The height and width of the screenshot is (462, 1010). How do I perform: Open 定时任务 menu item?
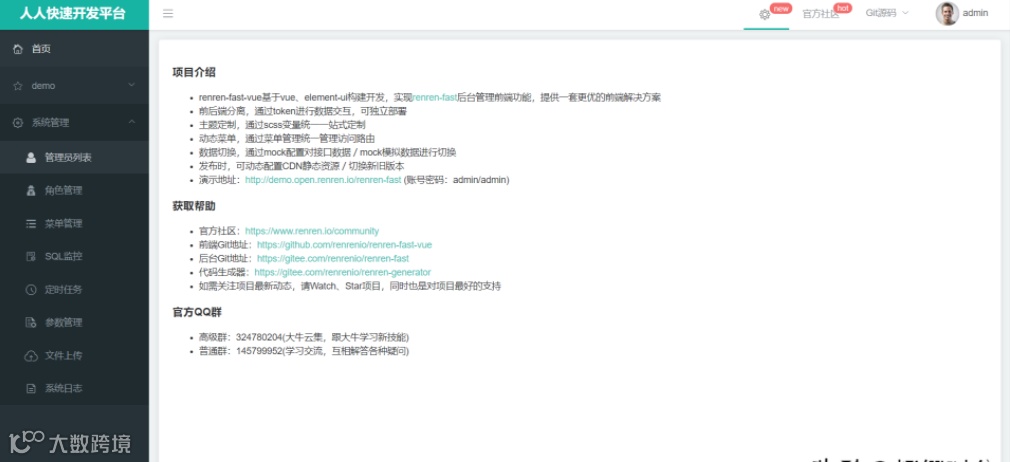coord(74,290)
